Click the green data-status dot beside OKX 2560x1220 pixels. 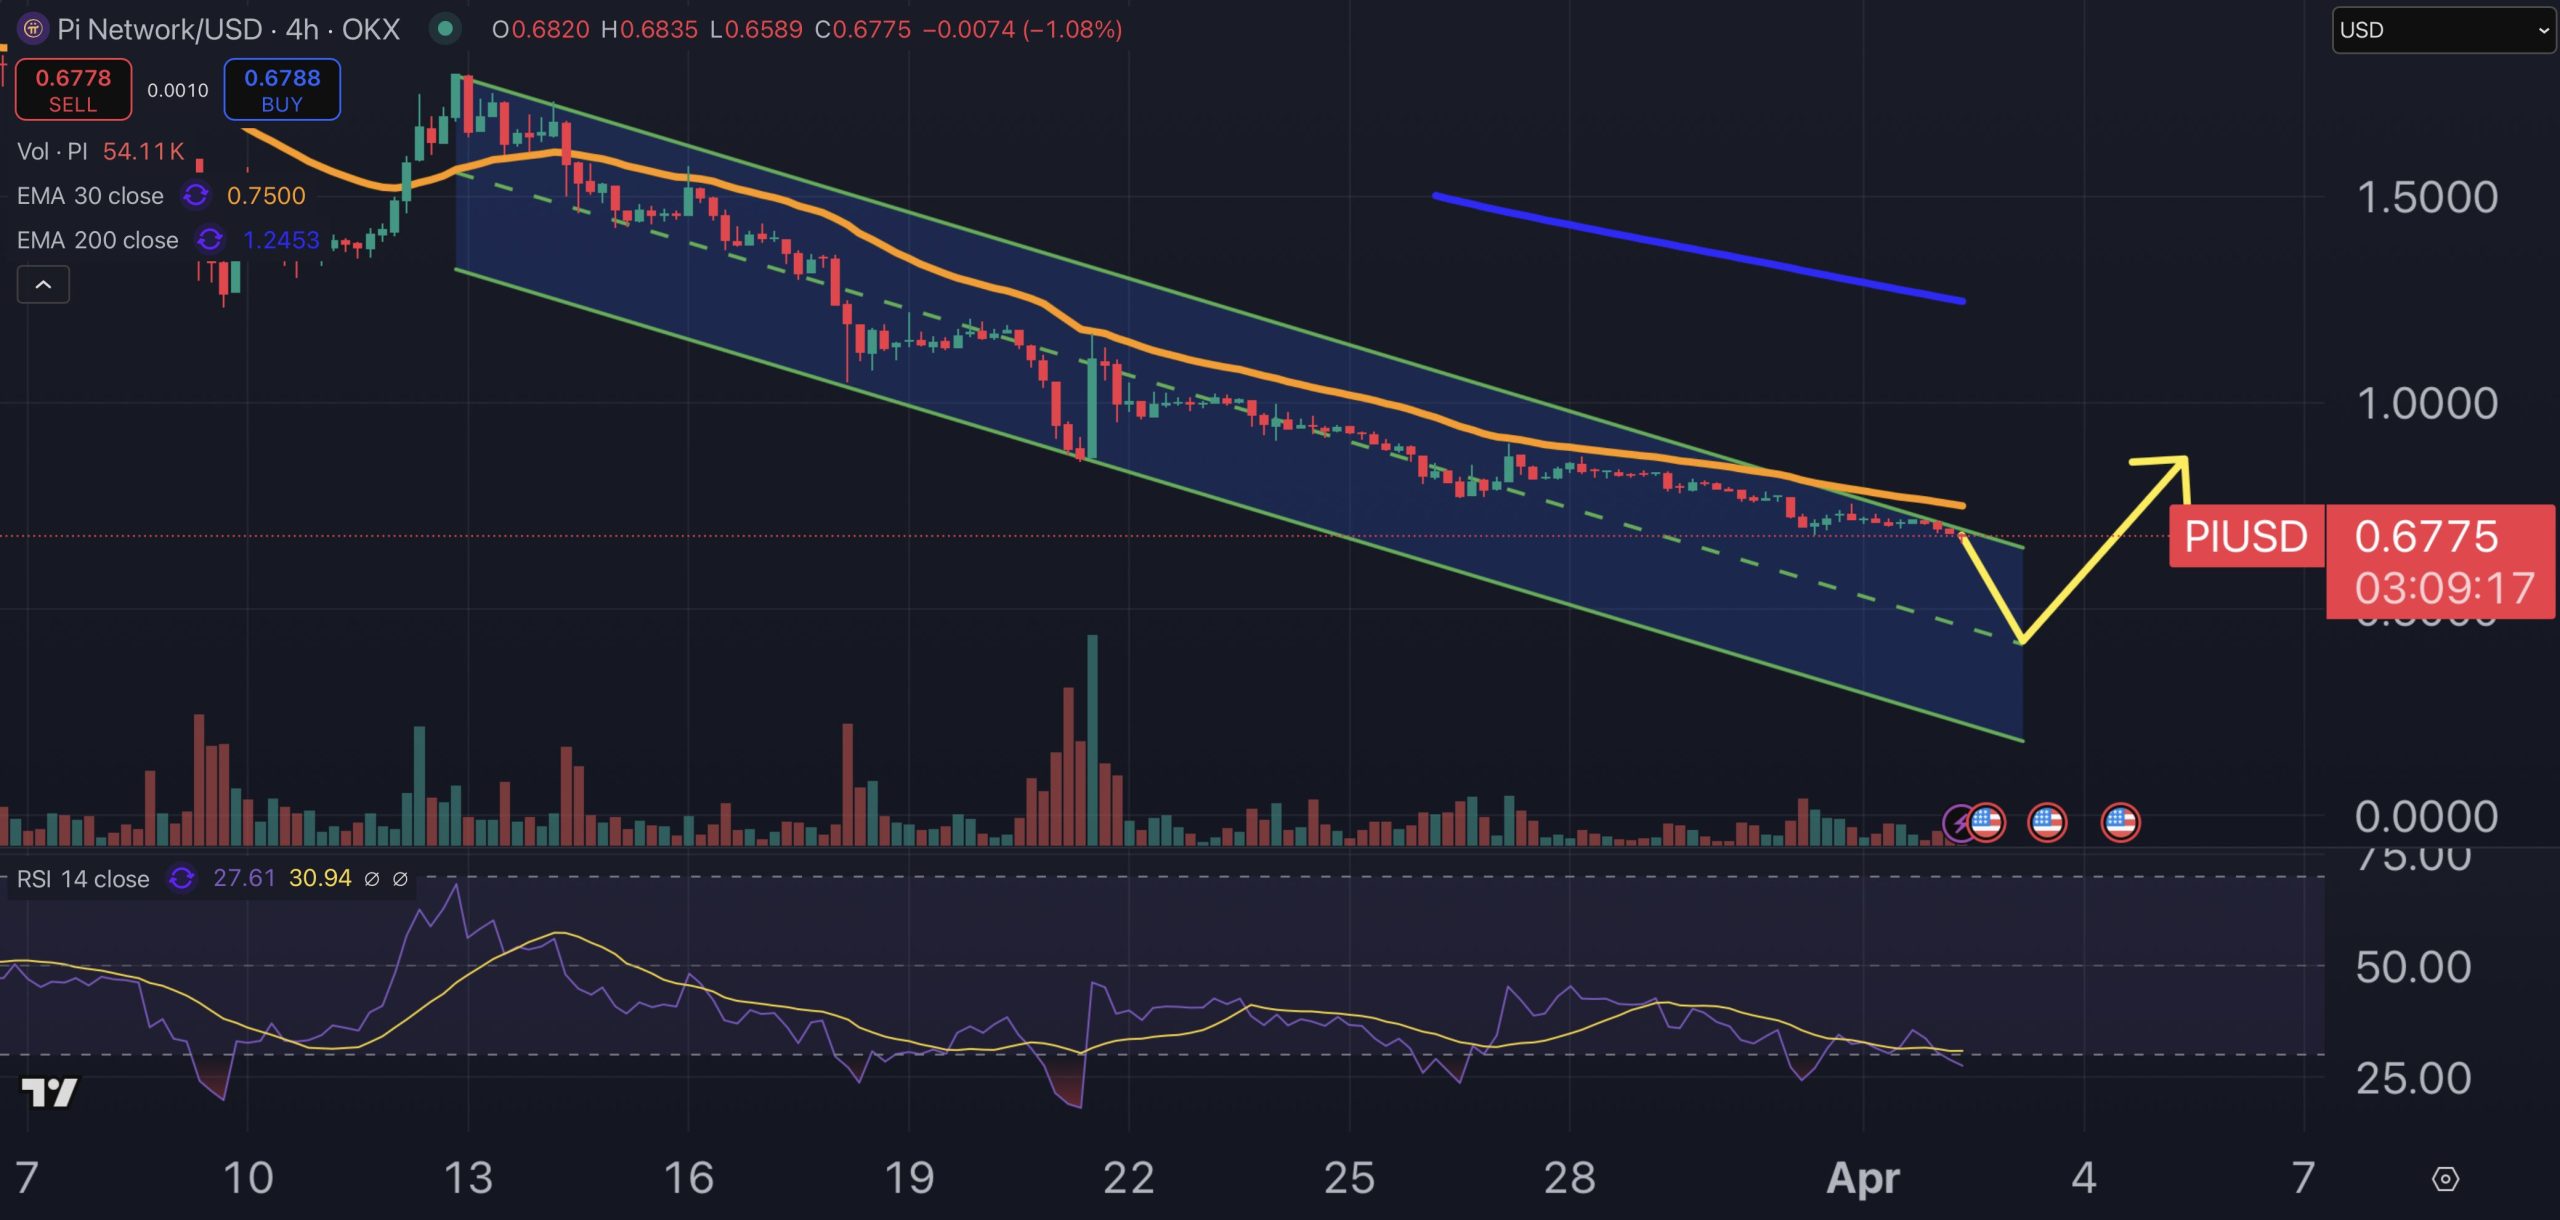[445, 29]
